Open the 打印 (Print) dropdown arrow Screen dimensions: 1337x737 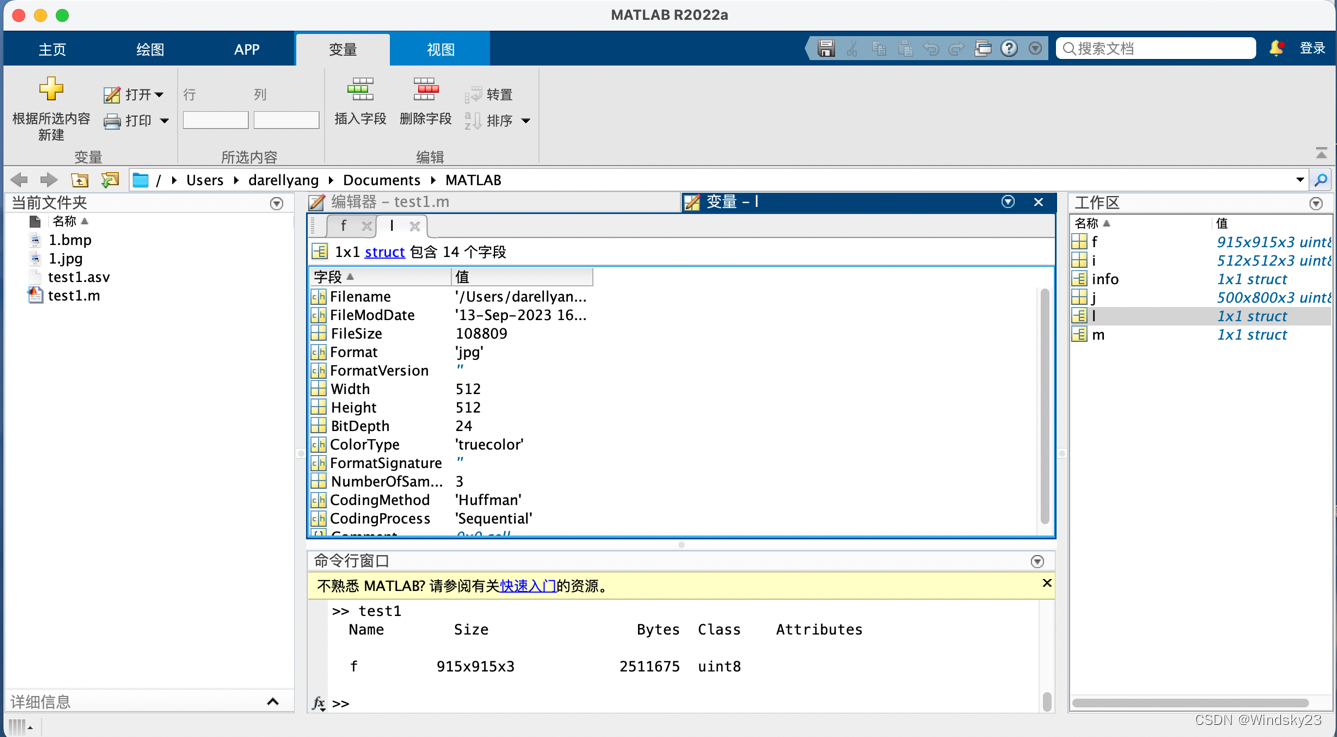[x=163, y=120]
